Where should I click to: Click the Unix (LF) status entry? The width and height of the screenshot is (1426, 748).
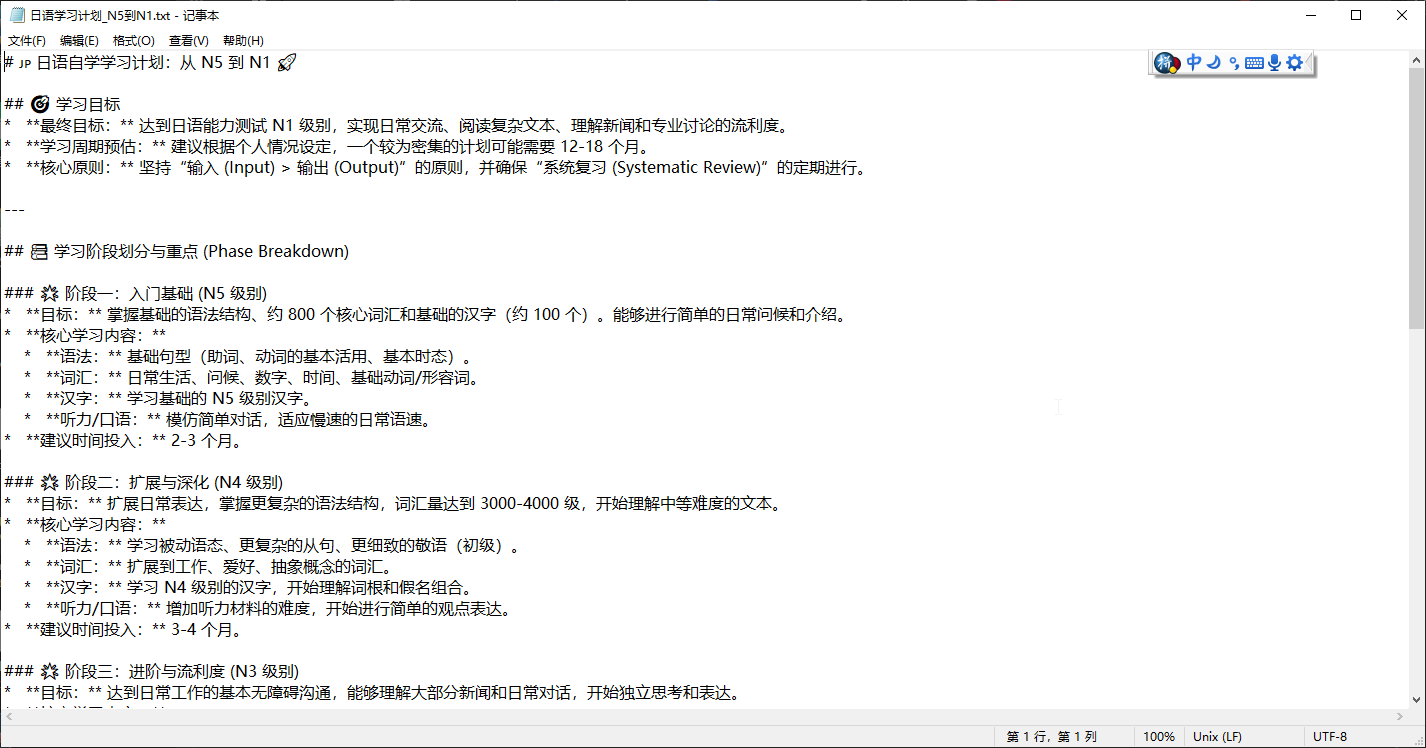pos(1218,737)
